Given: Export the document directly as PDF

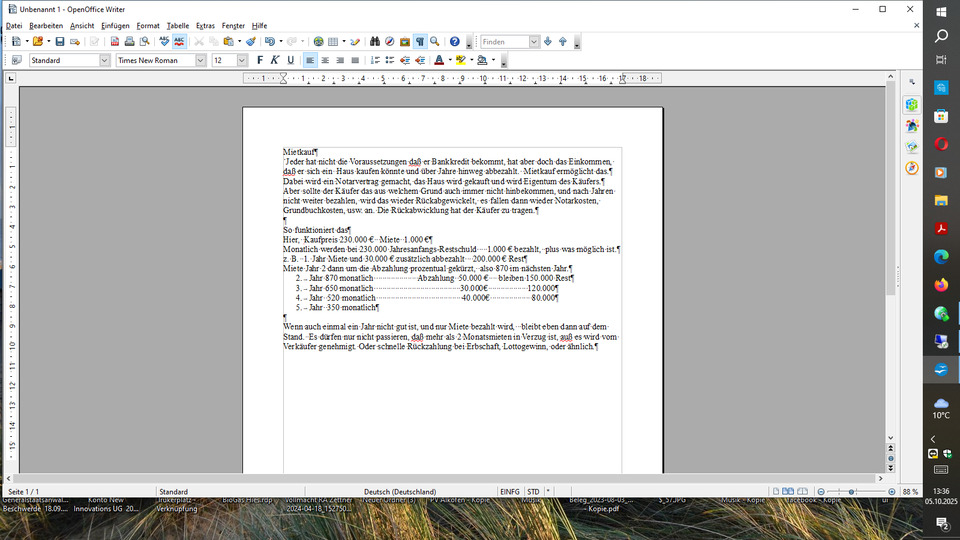Looking at the screenshot, I should [115, 42].
